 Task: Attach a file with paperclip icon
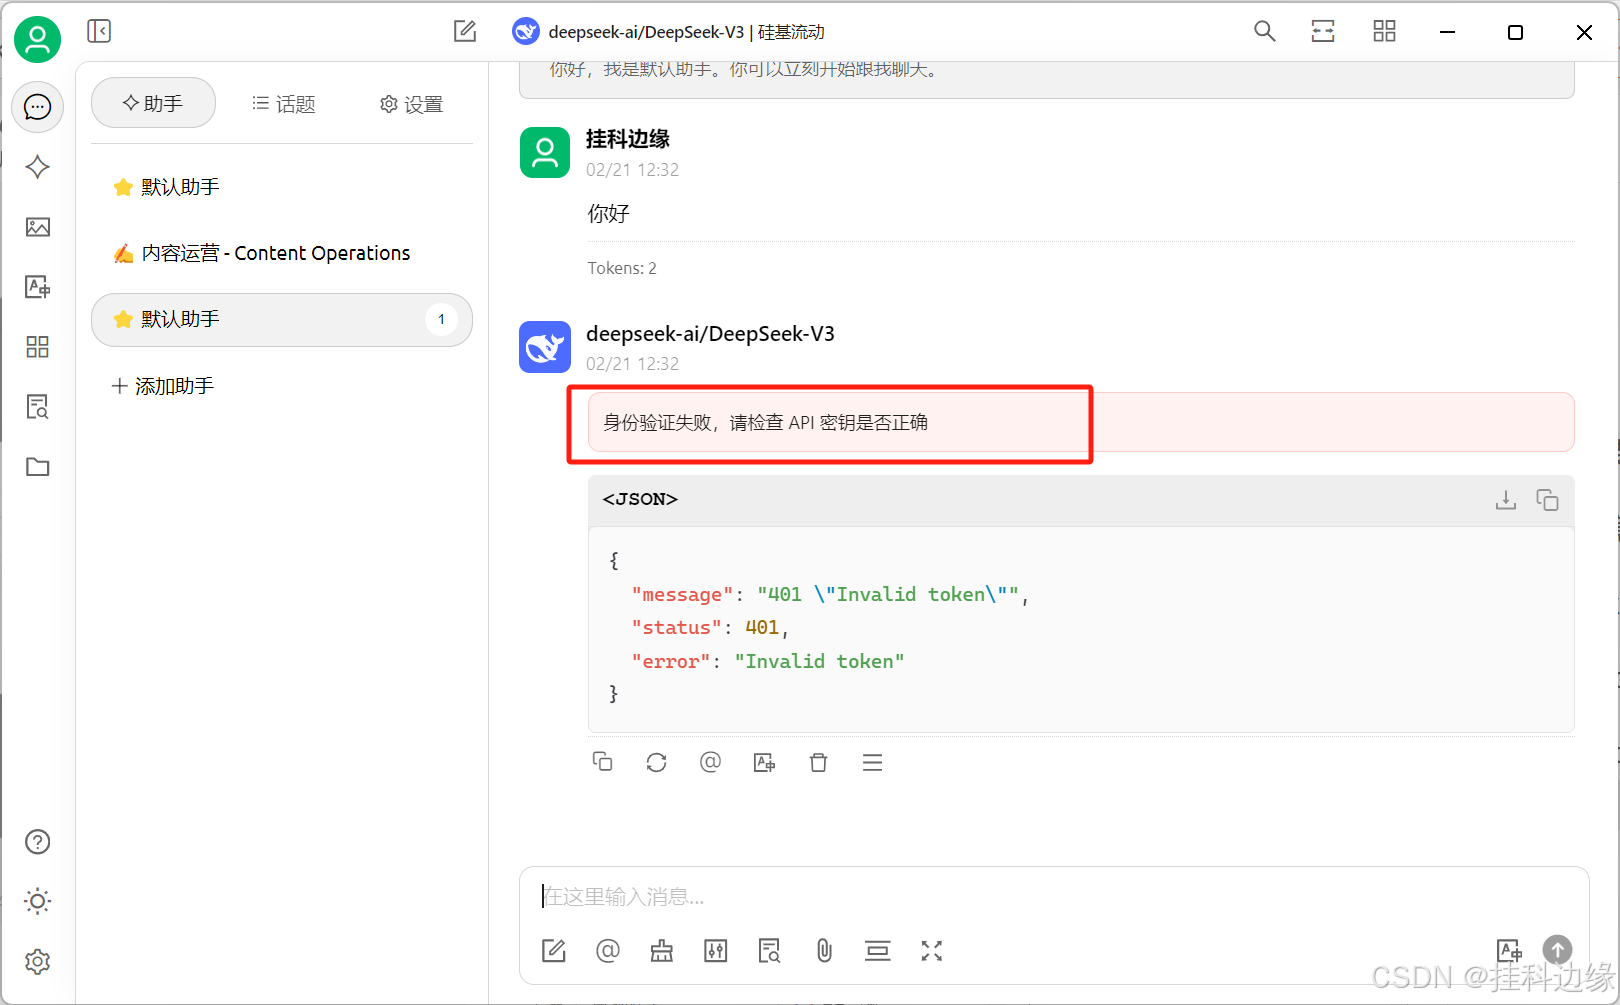(824, 950)
